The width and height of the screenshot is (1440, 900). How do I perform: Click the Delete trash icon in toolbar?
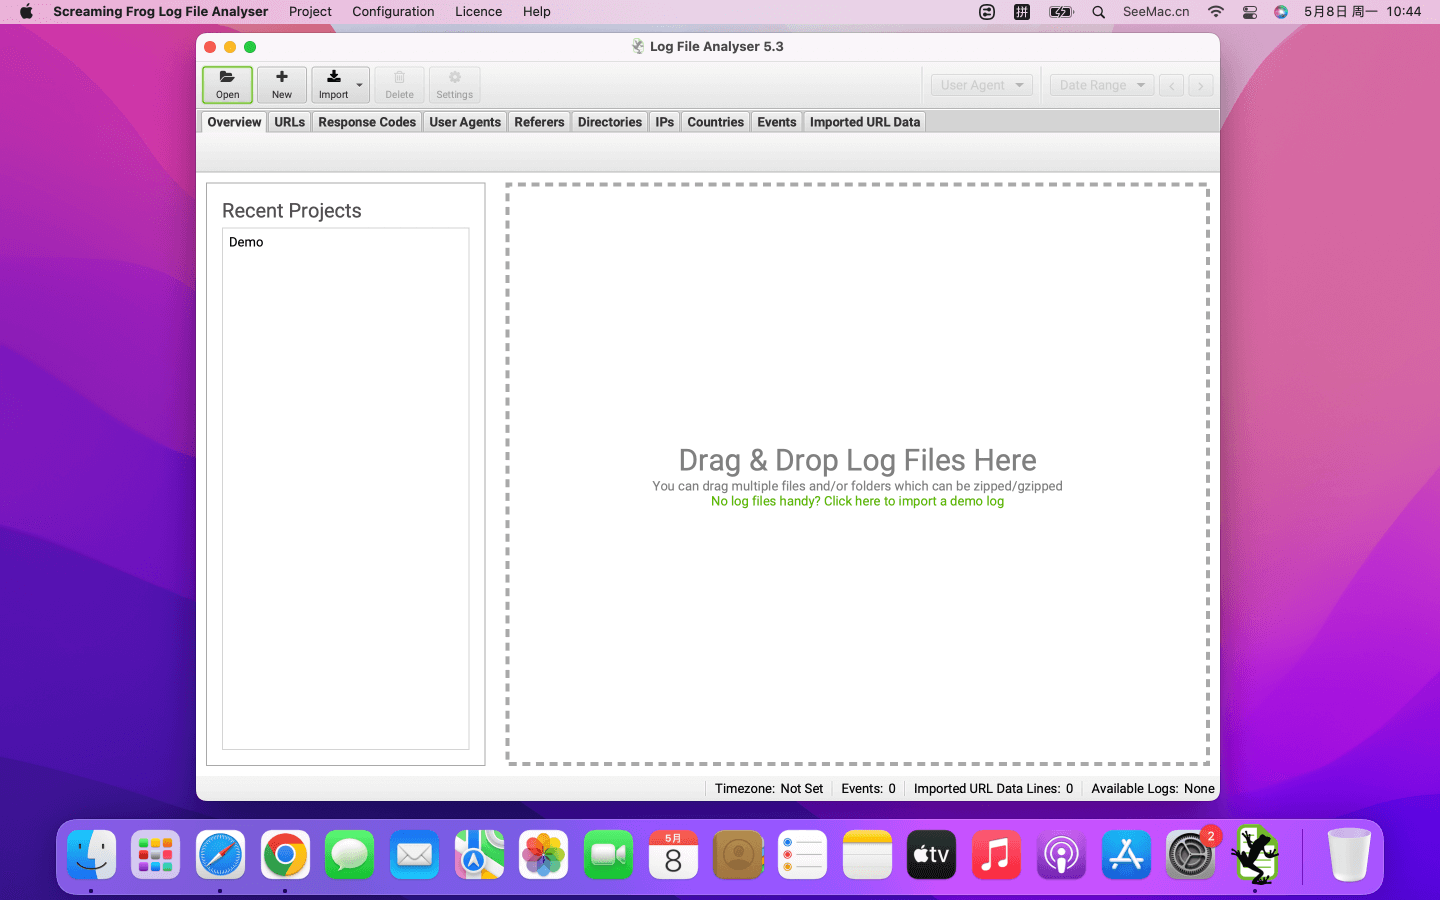pos(399,84)
